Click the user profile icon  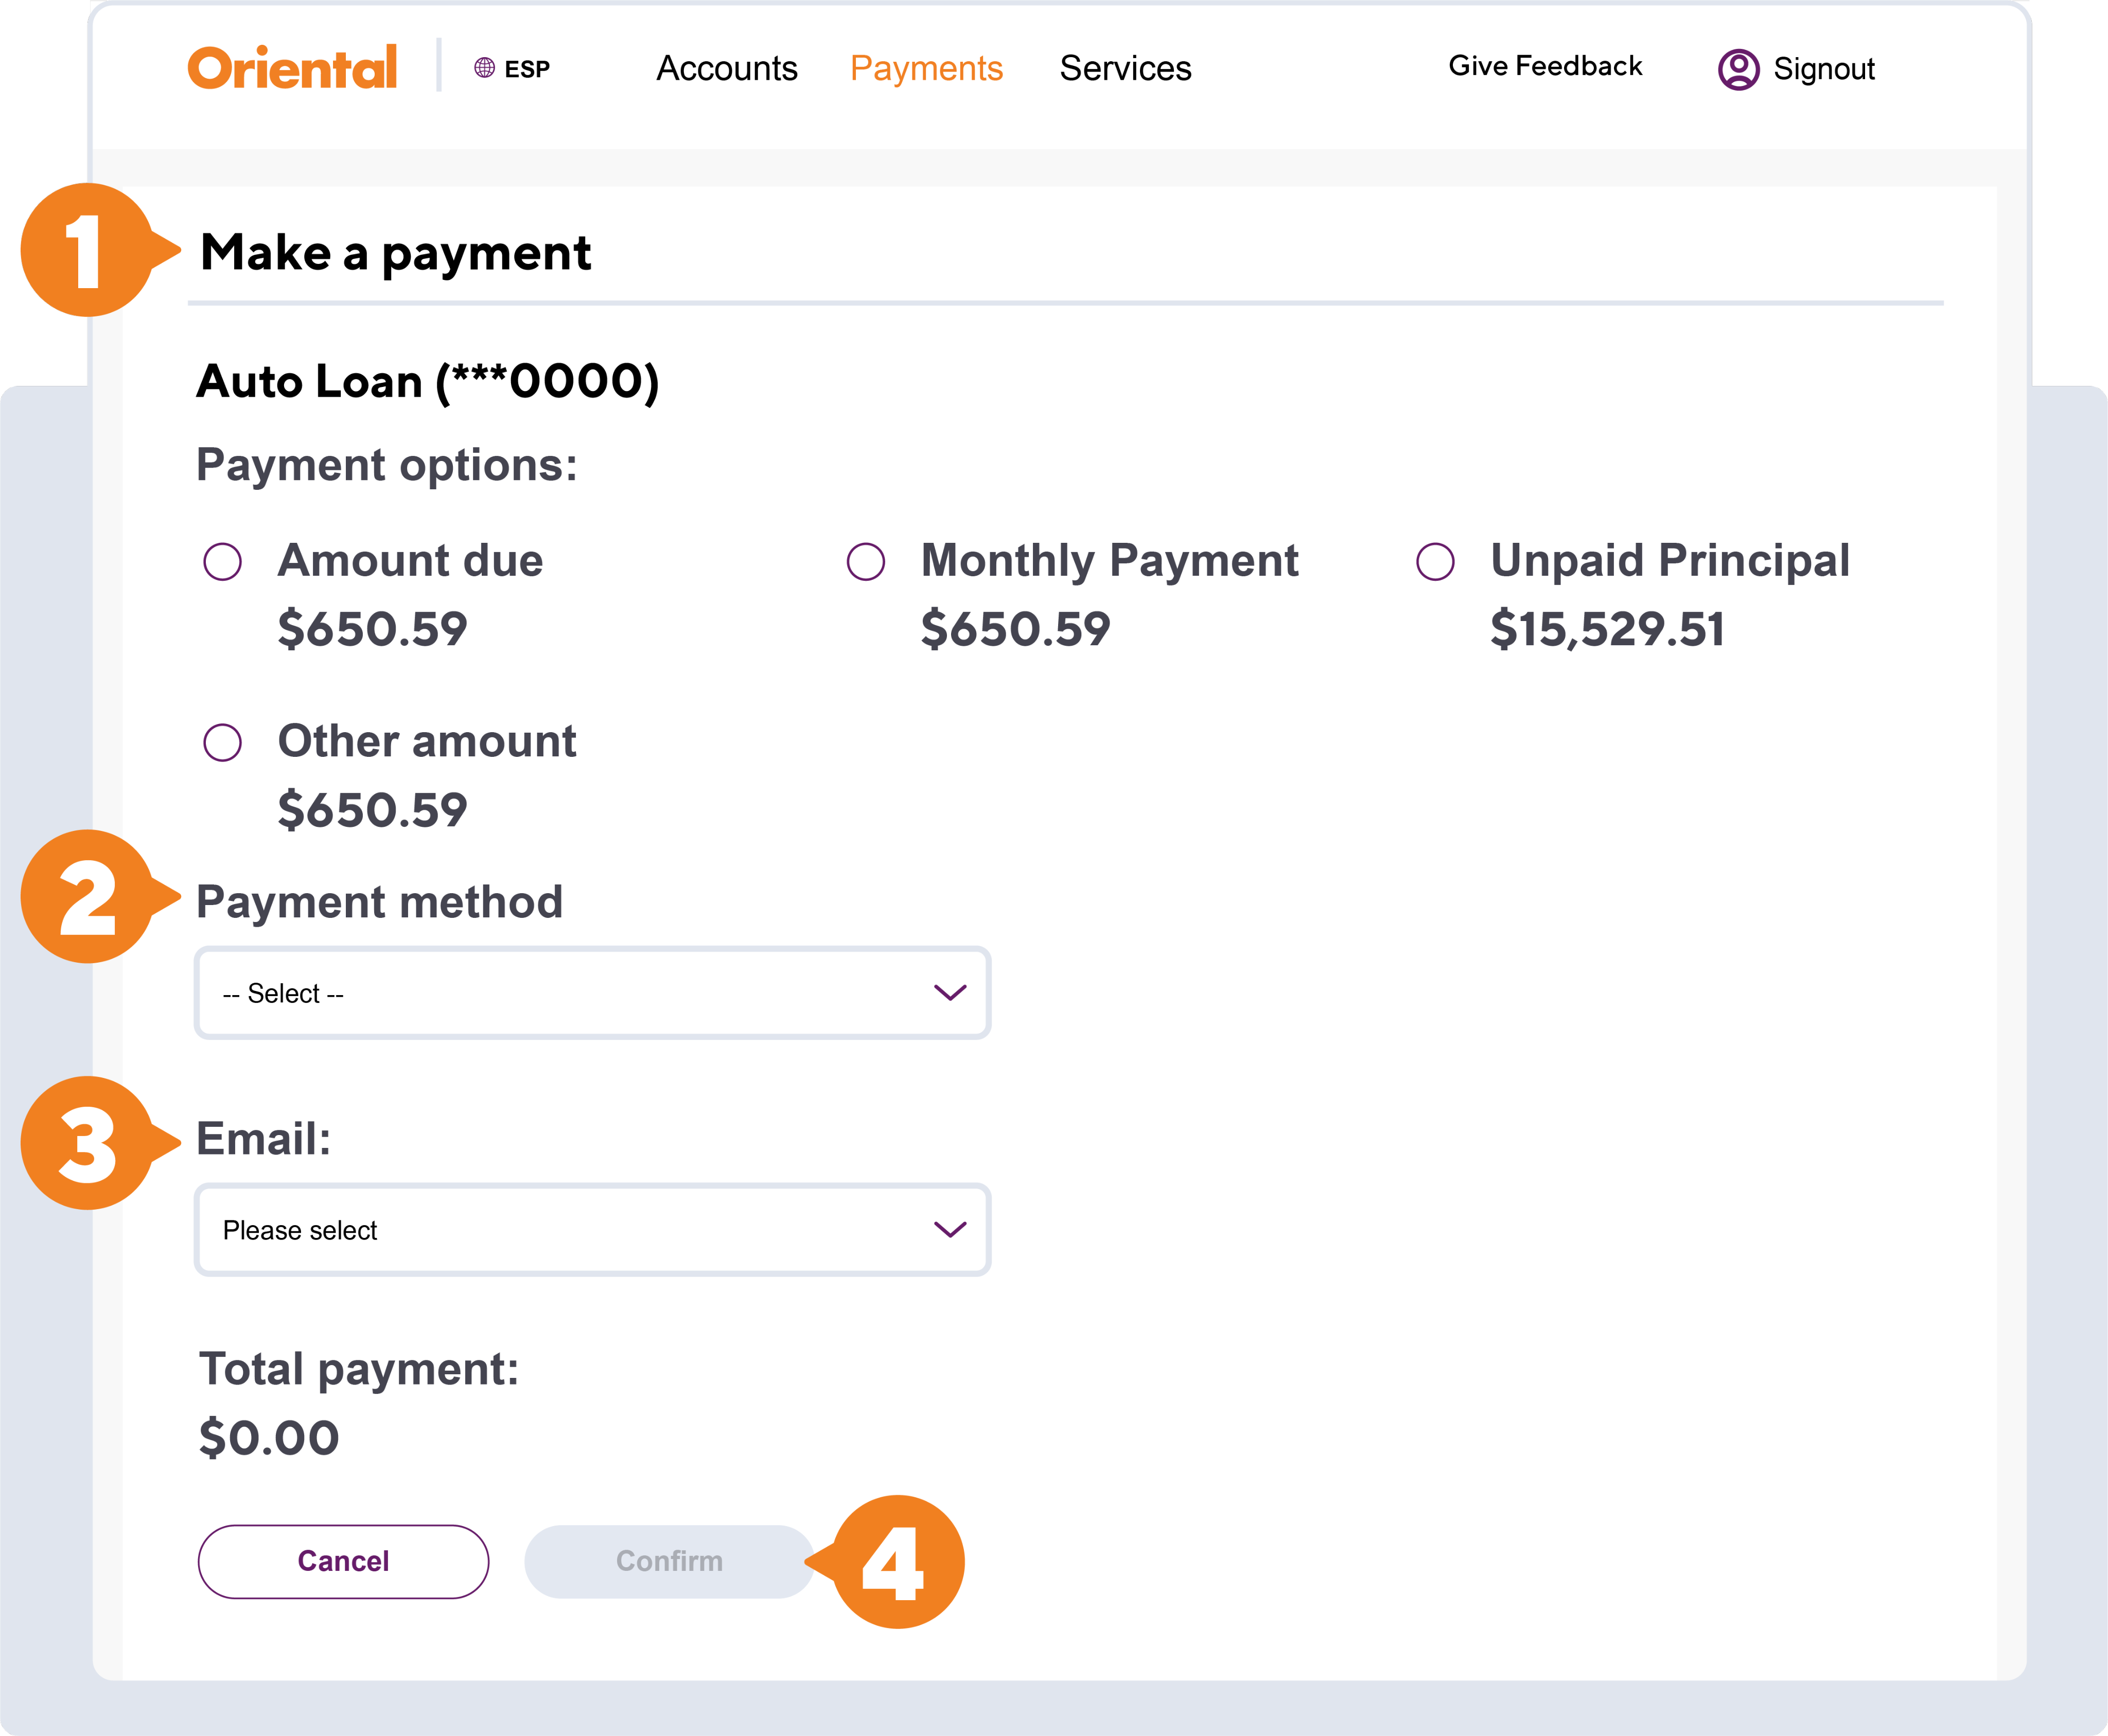coord(1738,69)
